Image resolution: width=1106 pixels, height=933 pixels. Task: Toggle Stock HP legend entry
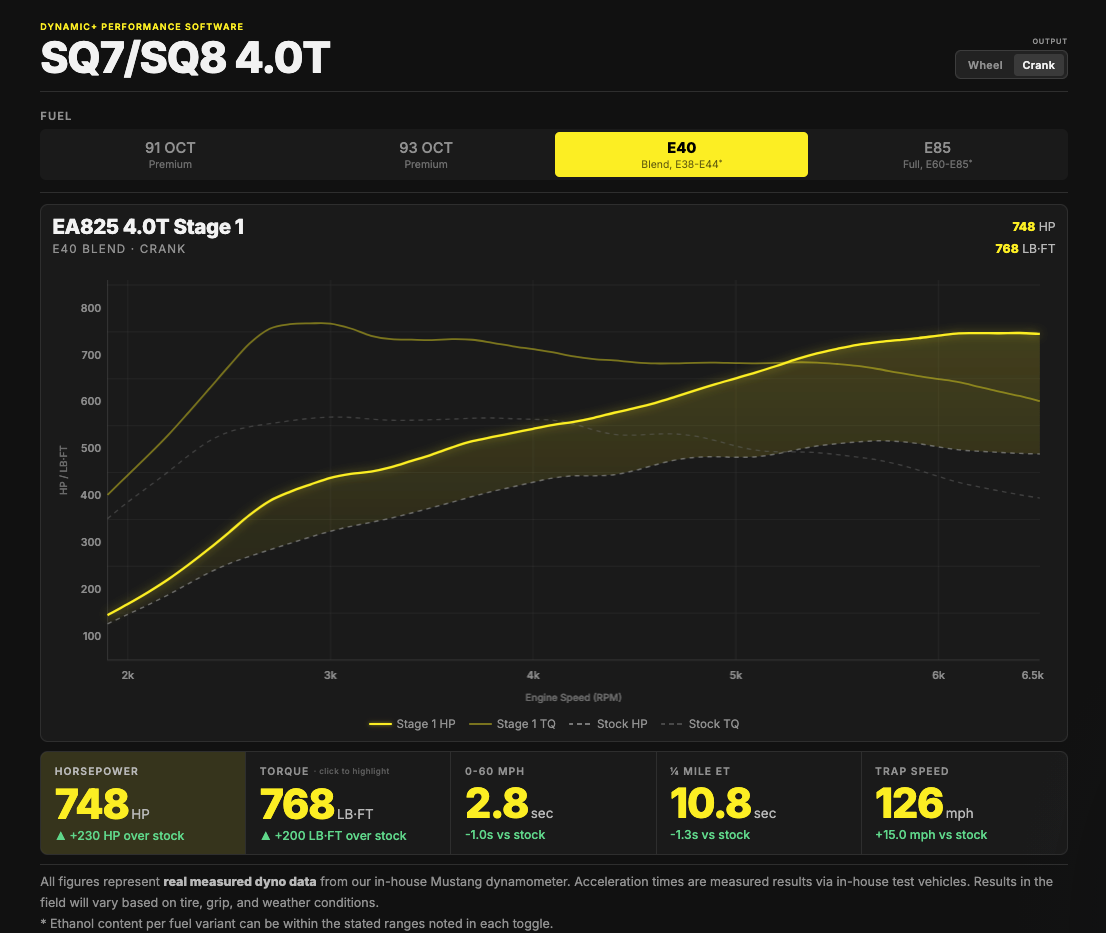click(x=608, y=724)
